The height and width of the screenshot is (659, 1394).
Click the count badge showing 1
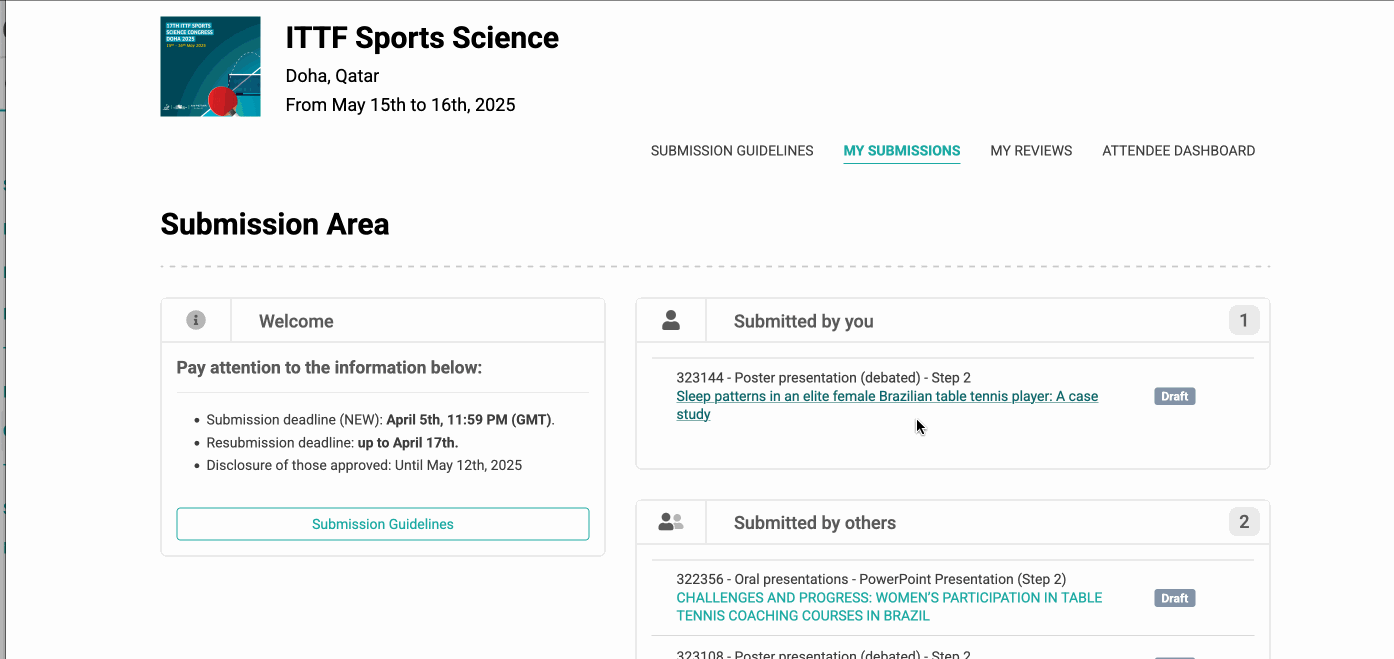1244,320
